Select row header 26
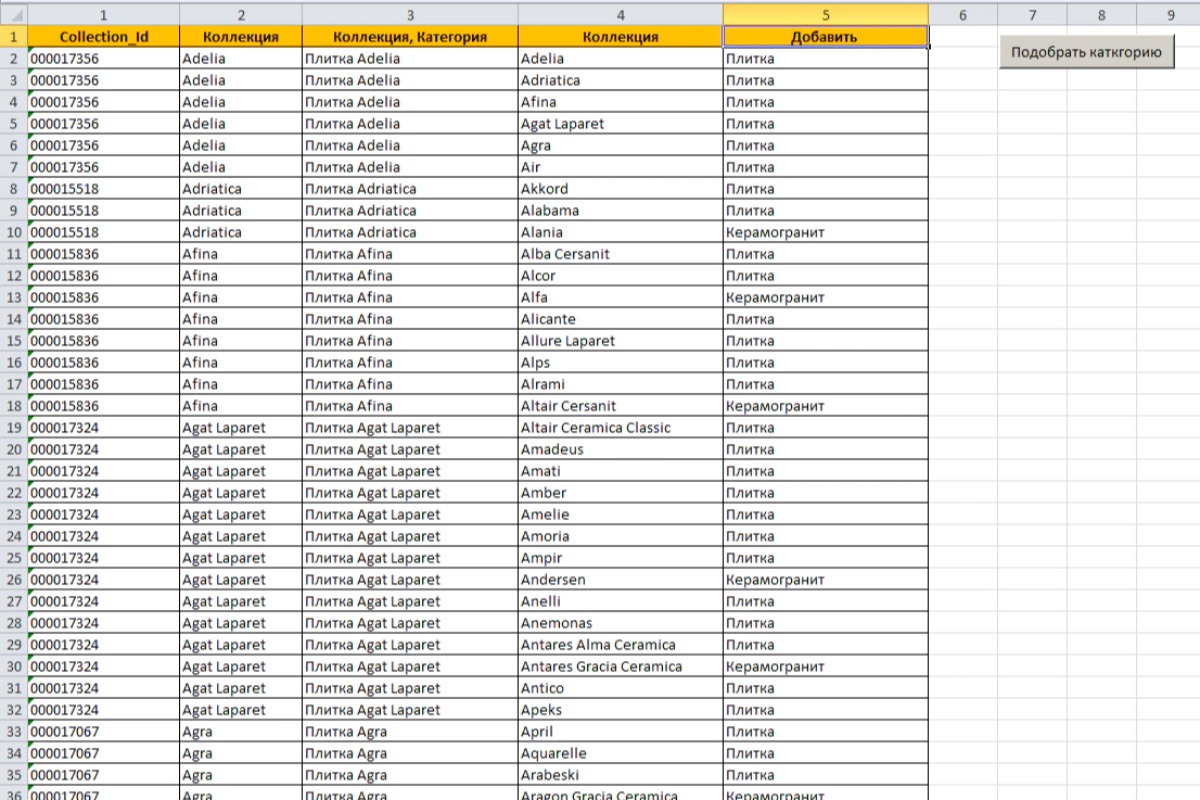The height and width of the screenshot is (800, 1200). 14,580
